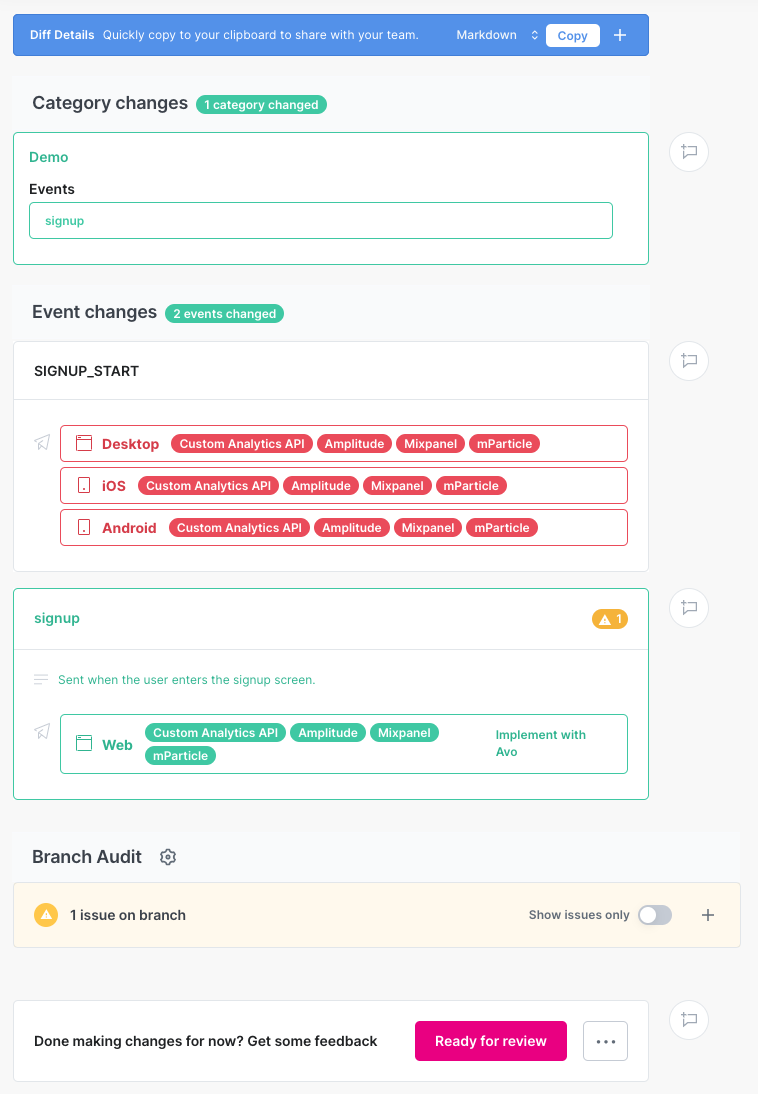758x1094 pixels.
Task: Open Implement with Avo link
Action: click(x=540, y=743)
